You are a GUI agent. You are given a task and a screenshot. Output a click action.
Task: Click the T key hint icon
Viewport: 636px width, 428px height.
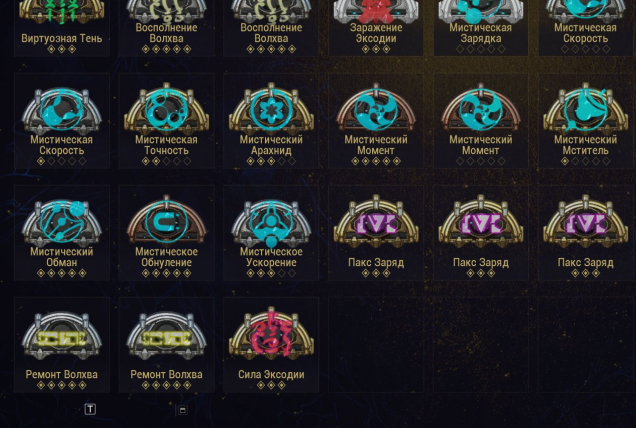point(90,409)
